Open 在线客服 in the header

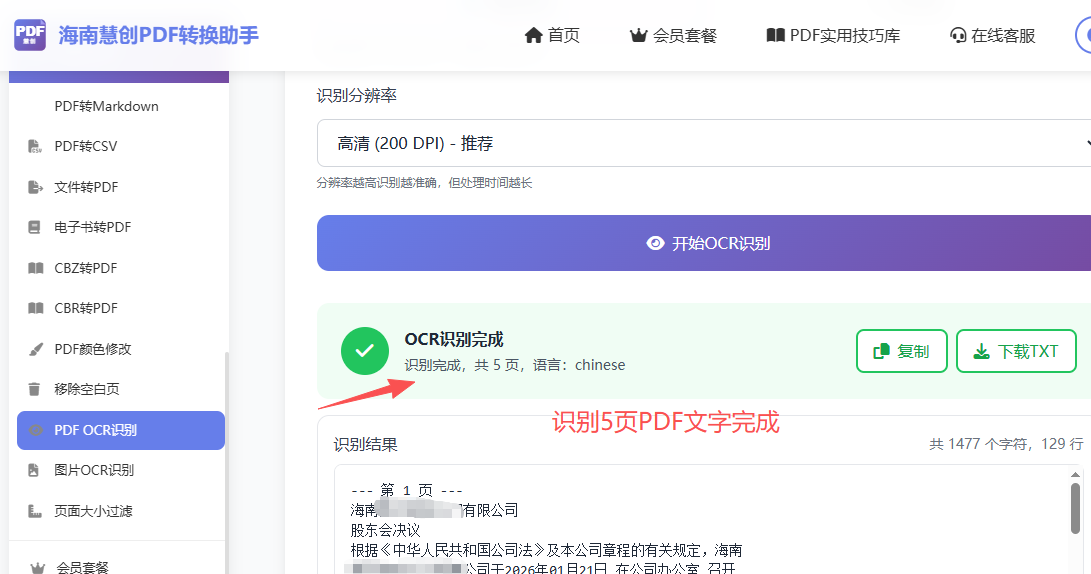(x=993, y=35)
